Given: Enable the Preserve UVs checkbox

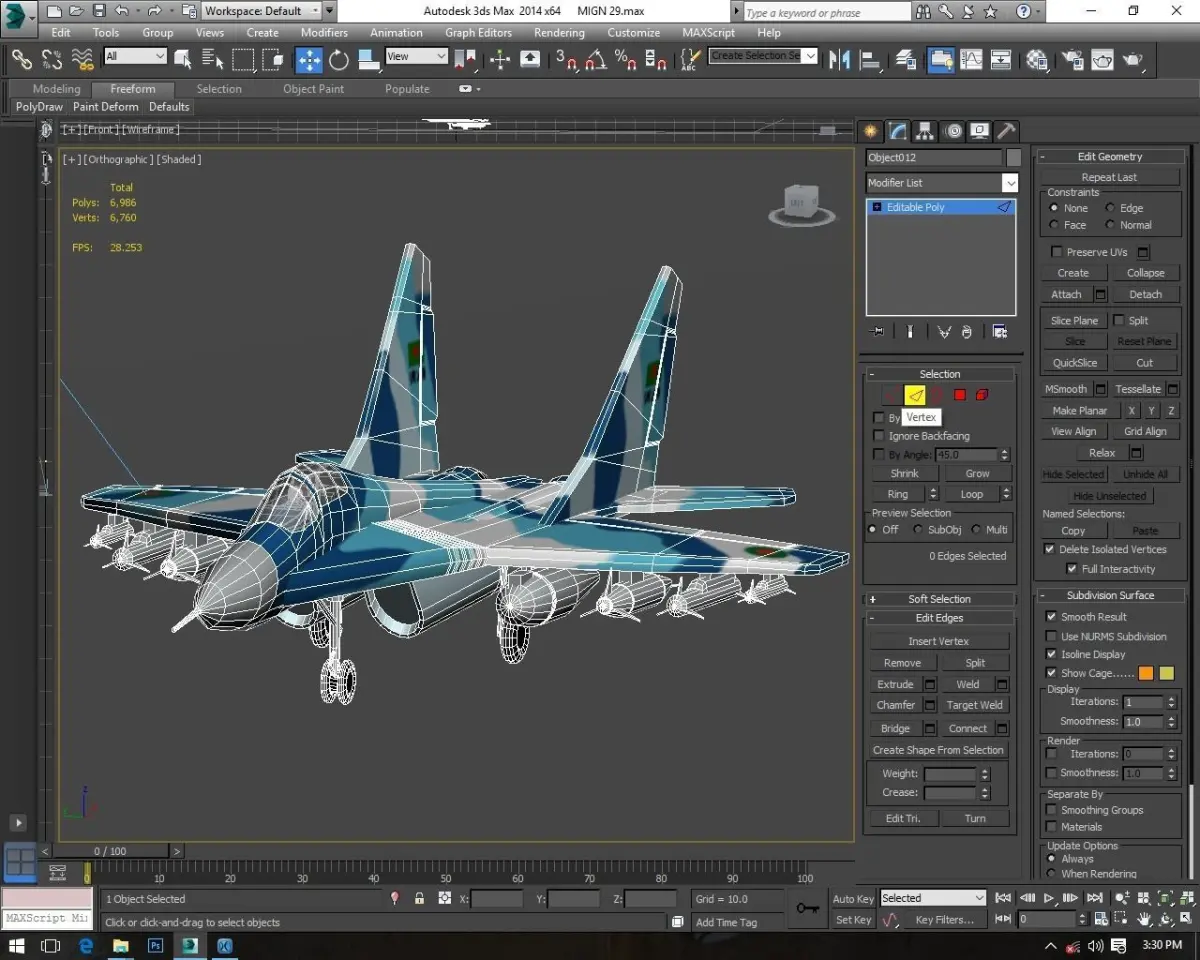Looking at the screenshot, I should (x=1057, y=252).
